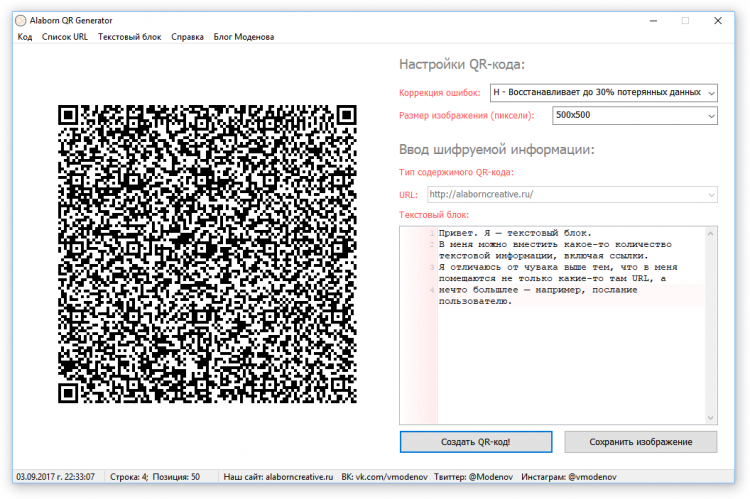The width and height of the screenshot is (750, 499).
Task: Click the Строка: 4; Позиция: 50 indicator
Action: click(x=155, y=477)
